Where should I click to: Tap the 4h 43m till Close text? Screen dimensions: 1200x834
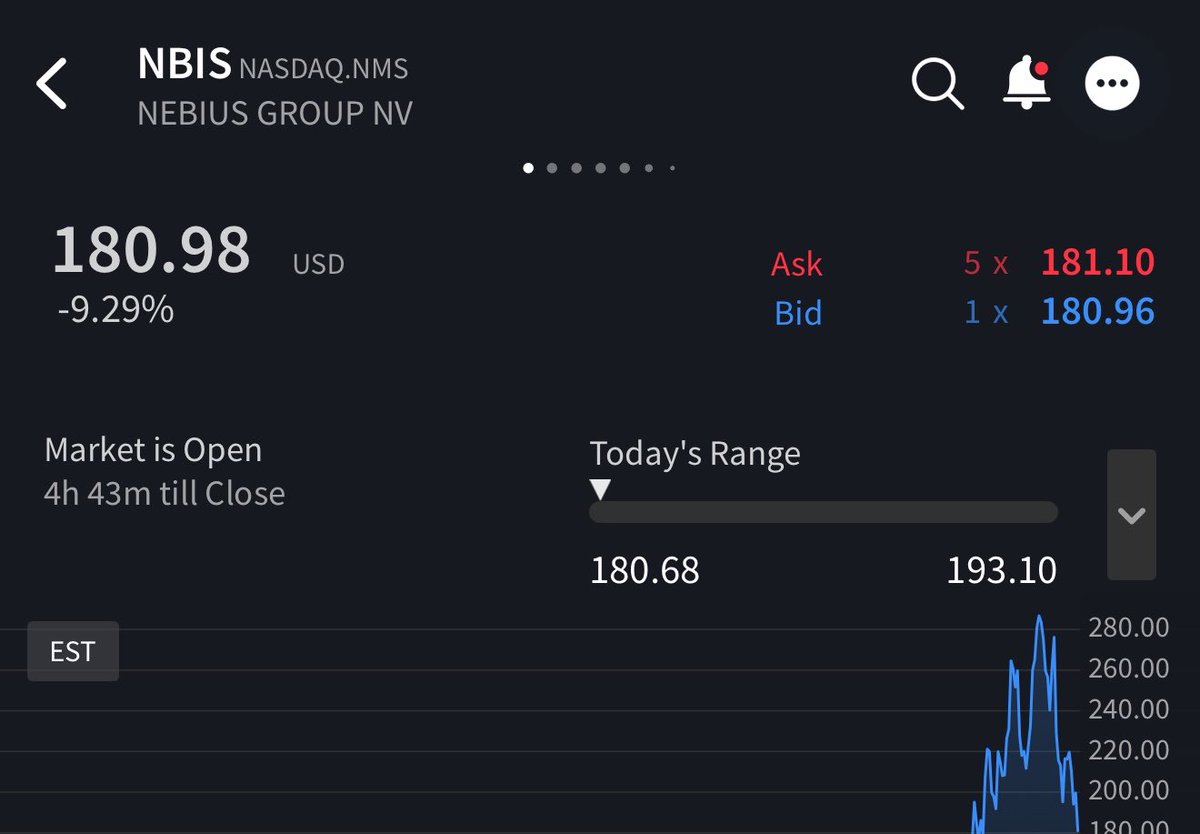165,493
